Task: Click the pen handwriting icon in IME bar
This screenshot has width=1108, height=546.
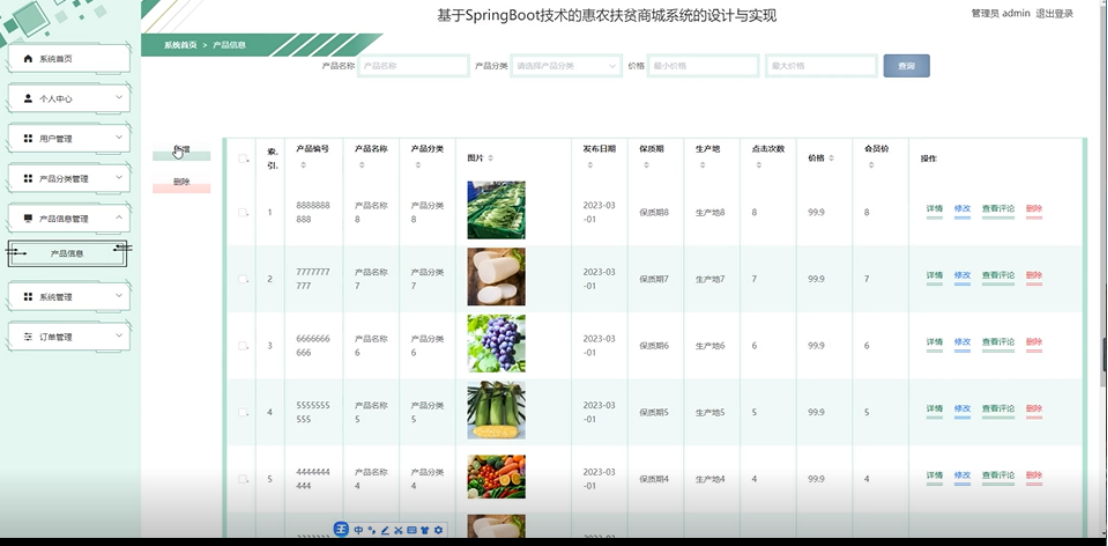Action: click(x=385, y=530)
